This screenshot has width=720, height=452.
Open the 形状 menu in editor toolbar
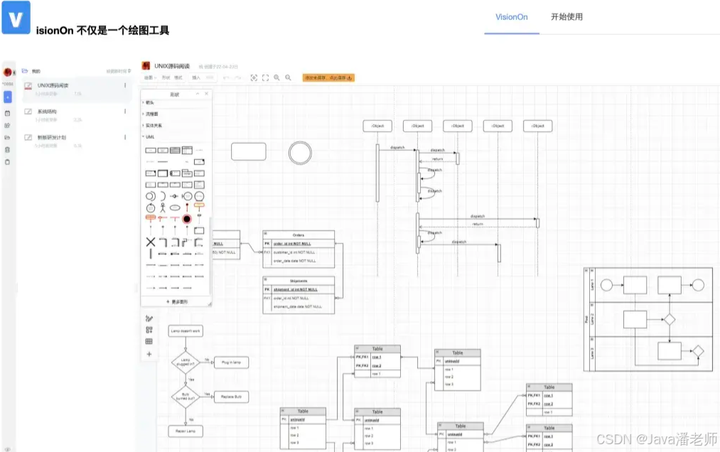[166, 78]
